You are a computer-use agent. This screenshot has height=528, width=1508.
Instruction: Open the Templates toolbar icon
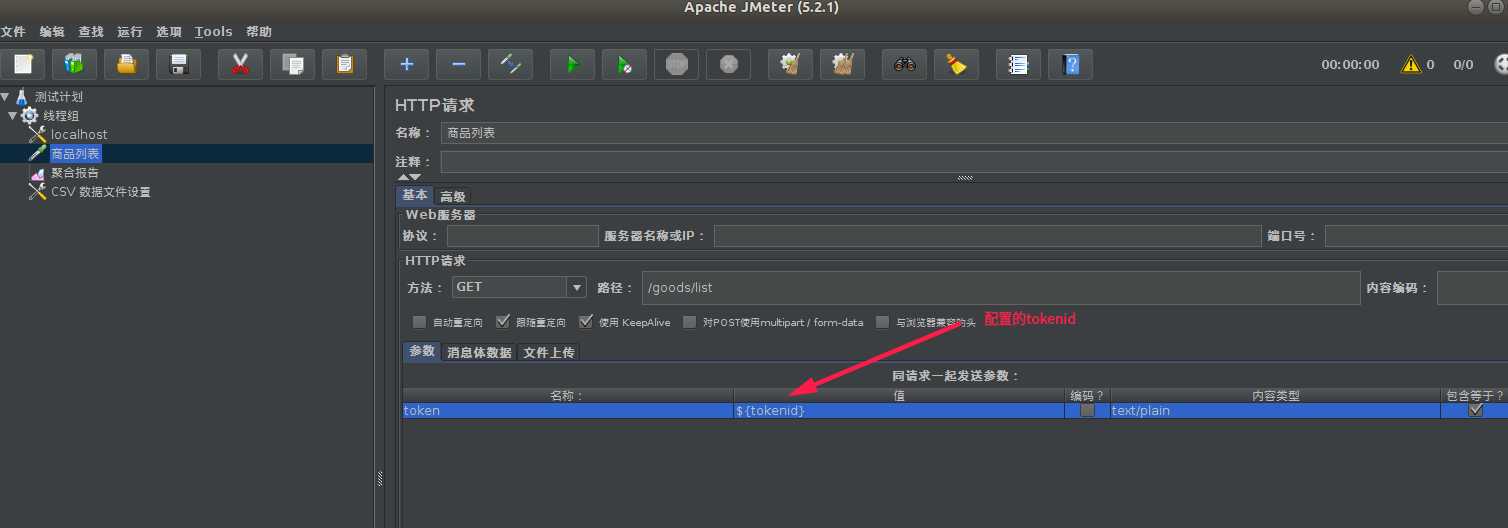[74, 65]
